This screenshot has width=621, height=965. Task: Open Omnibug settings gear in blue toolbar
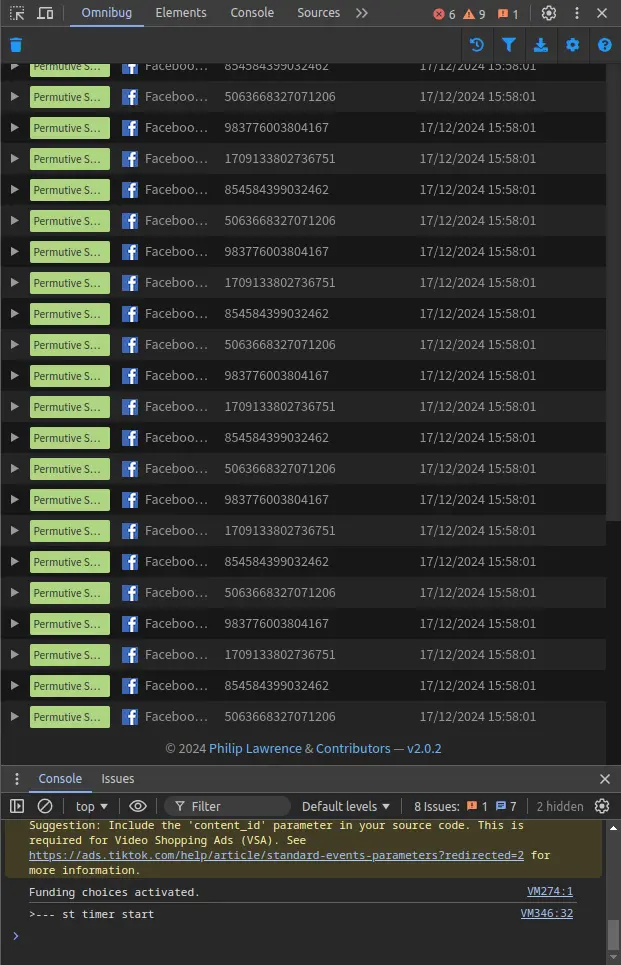coord(572,45)
